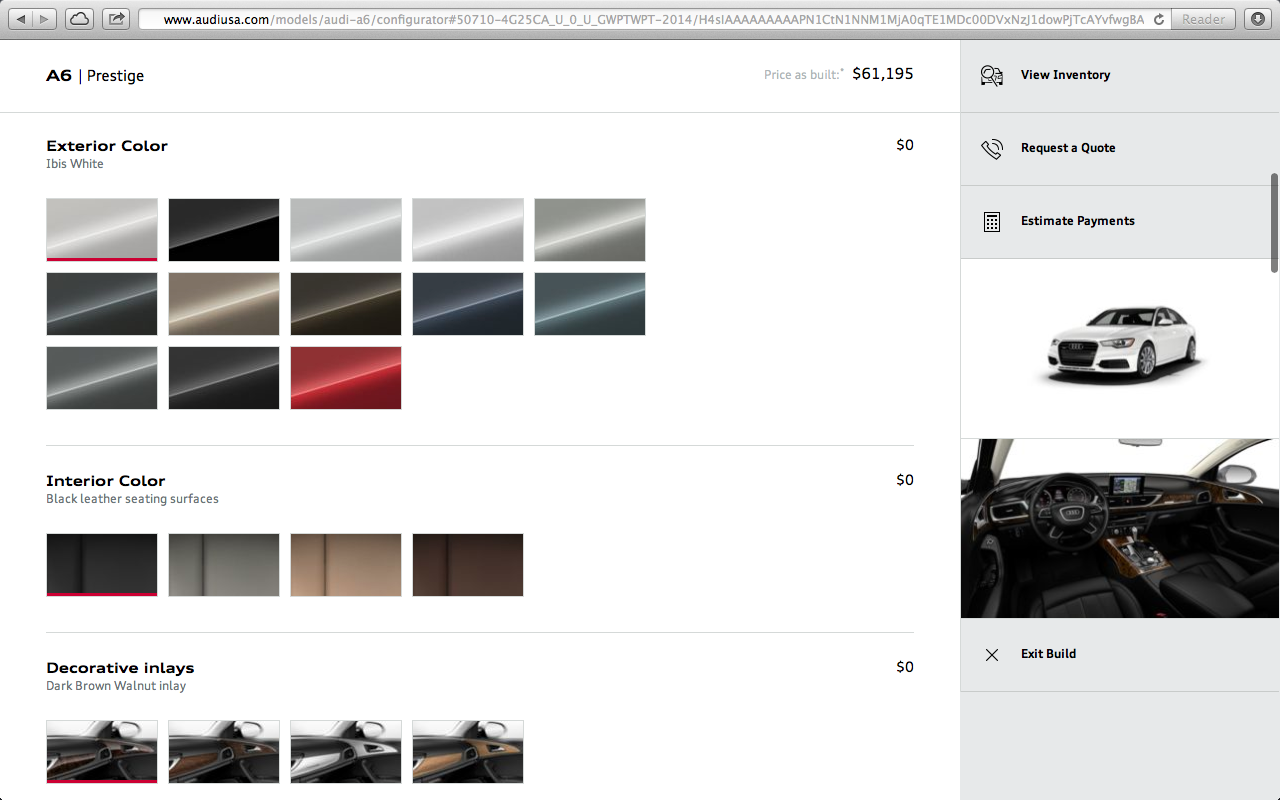Click the Decorative inlays heading
This screenshot has height=800, width=1280.
tap(120, 668)
